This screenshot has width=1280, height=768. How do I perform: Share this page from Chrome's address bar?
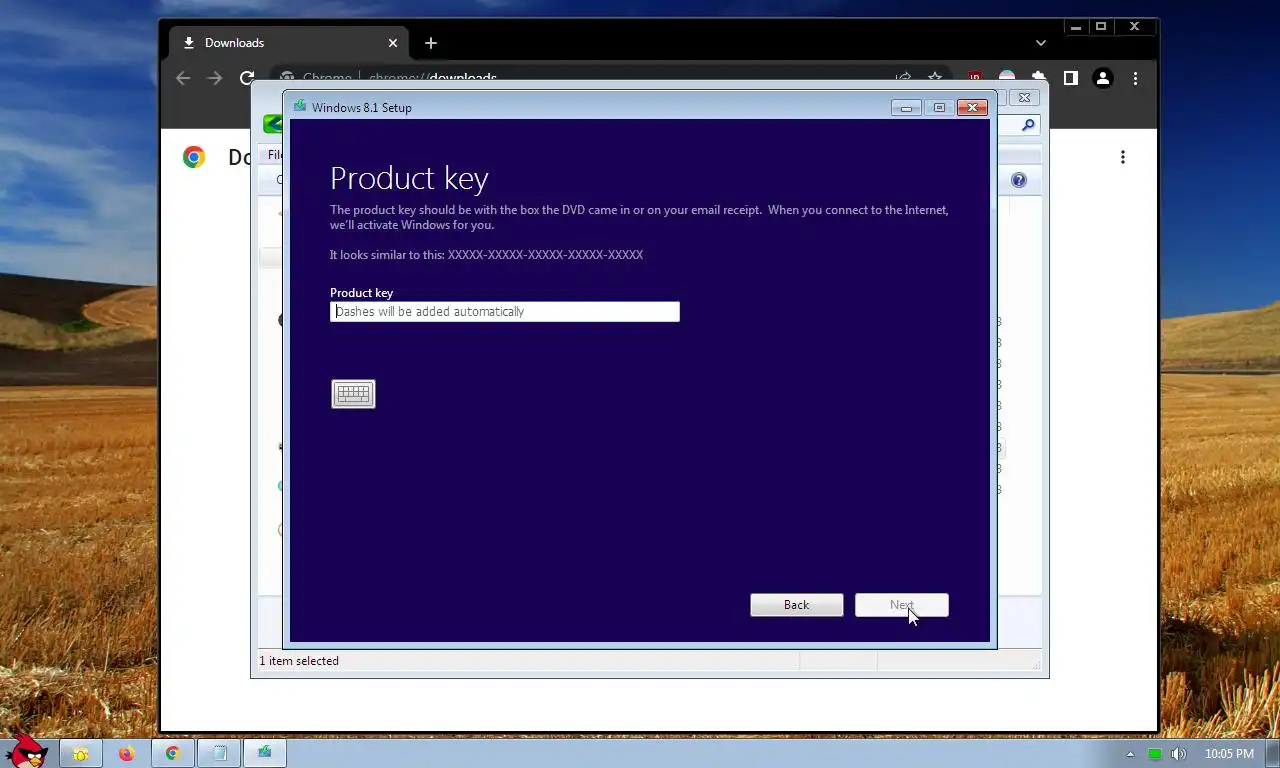(x=903, y=78)
